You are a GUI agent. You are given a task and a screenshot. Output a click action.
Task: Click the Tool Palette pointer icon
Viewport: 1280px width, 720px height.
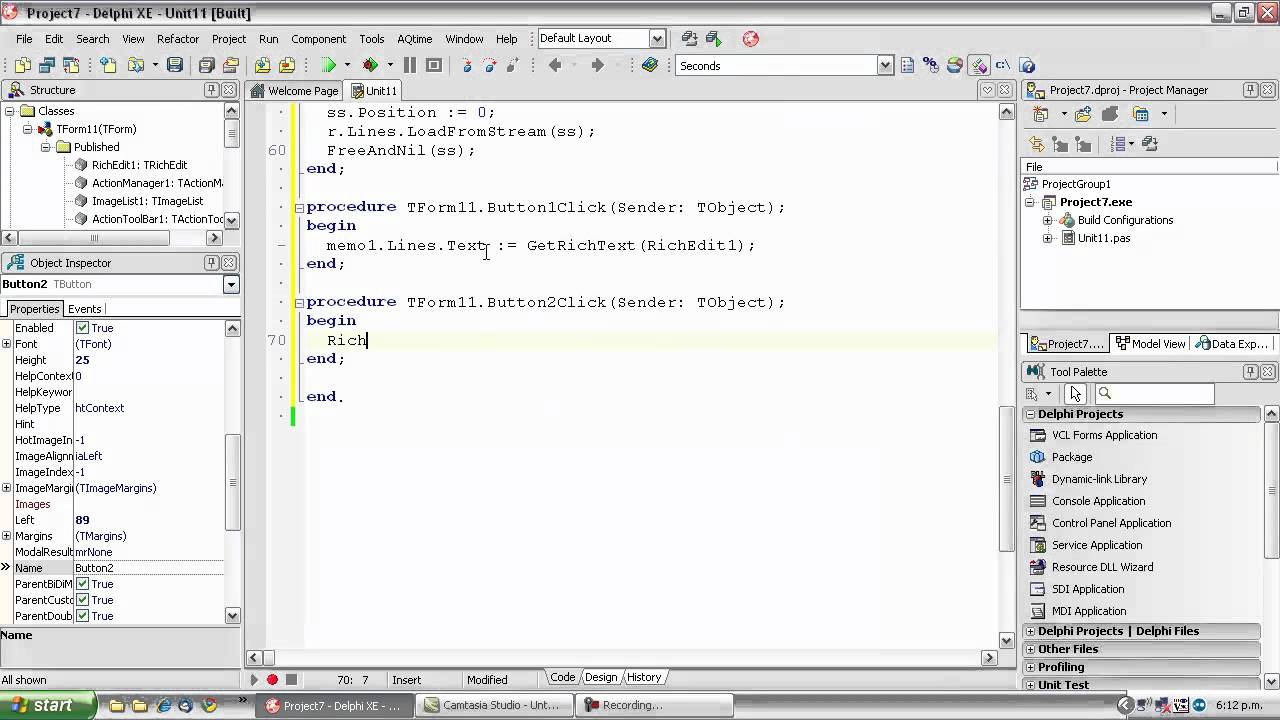(x=1075, y=394)
